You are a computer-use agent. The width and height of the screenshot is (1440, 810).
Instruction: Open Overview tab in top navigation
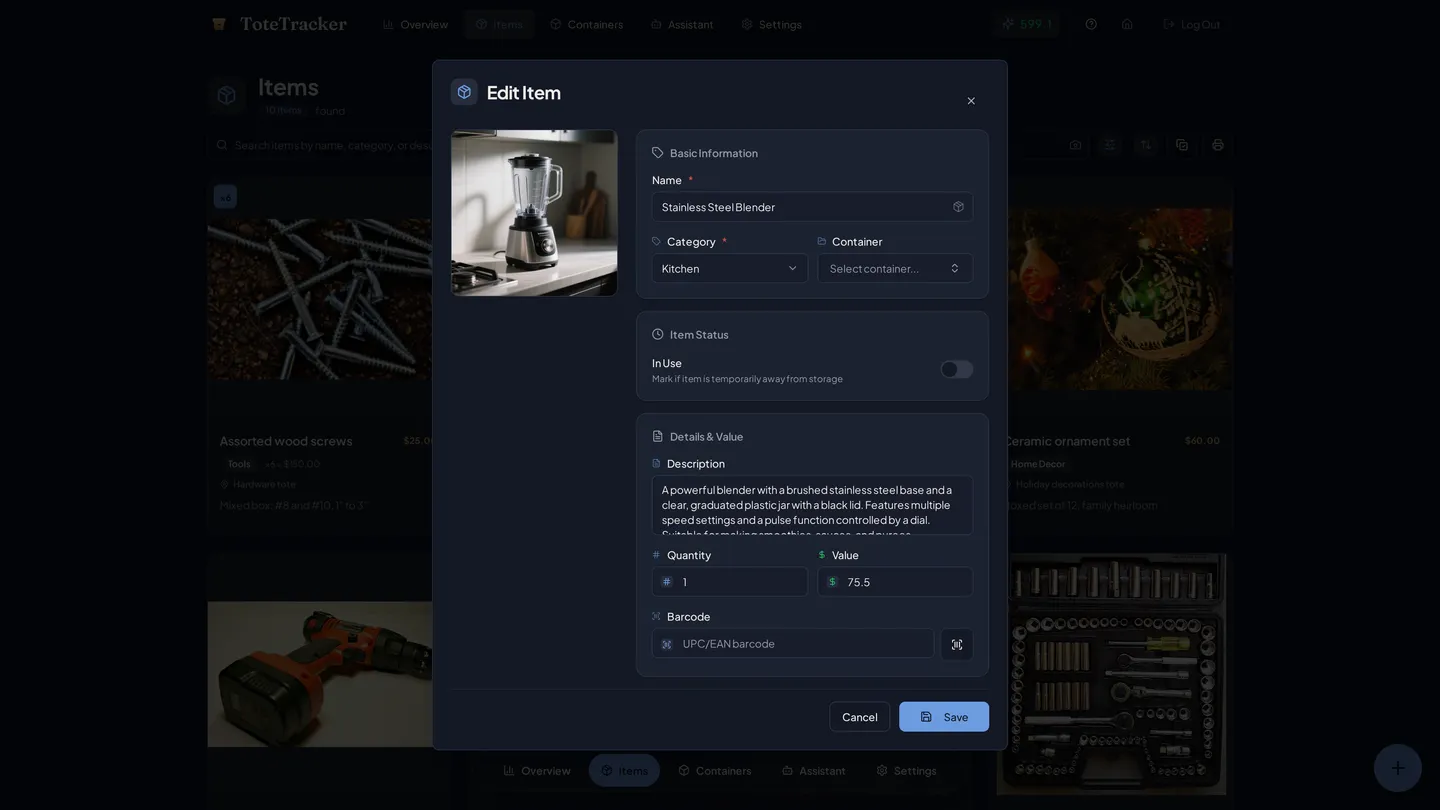[415, 24]
